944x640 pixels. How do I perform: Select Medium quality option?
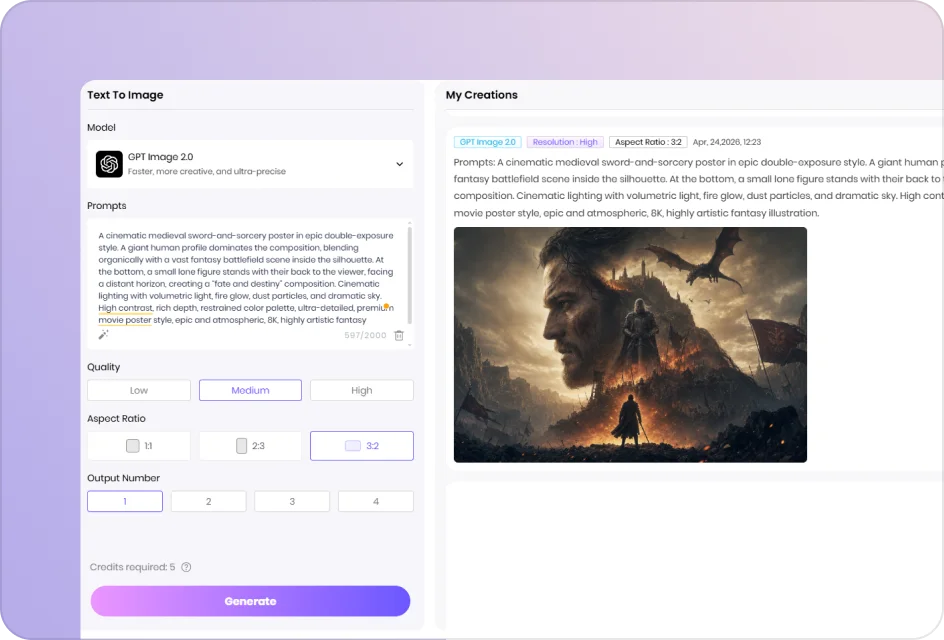click(x=250, y=390)
